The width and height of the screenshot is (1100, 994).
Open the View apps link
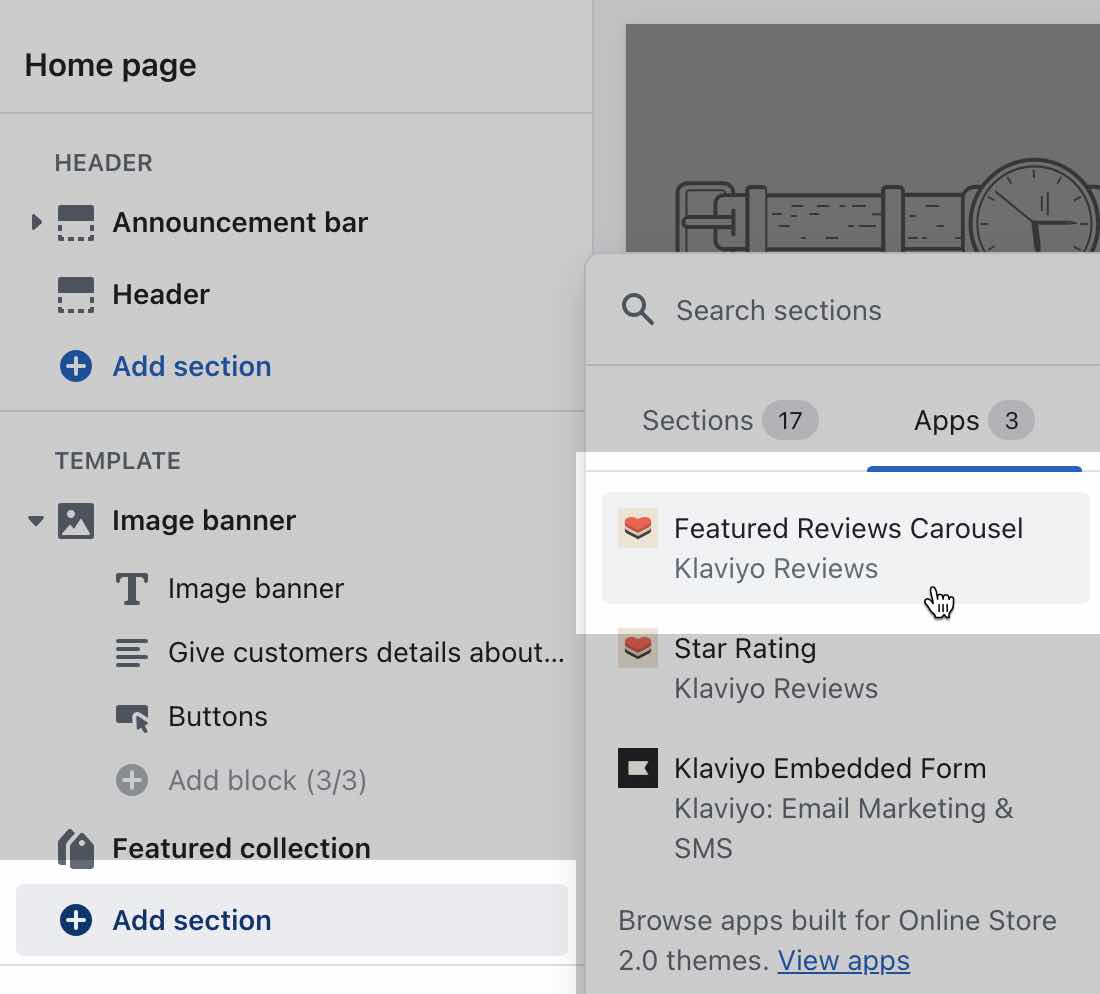point(843,960)
